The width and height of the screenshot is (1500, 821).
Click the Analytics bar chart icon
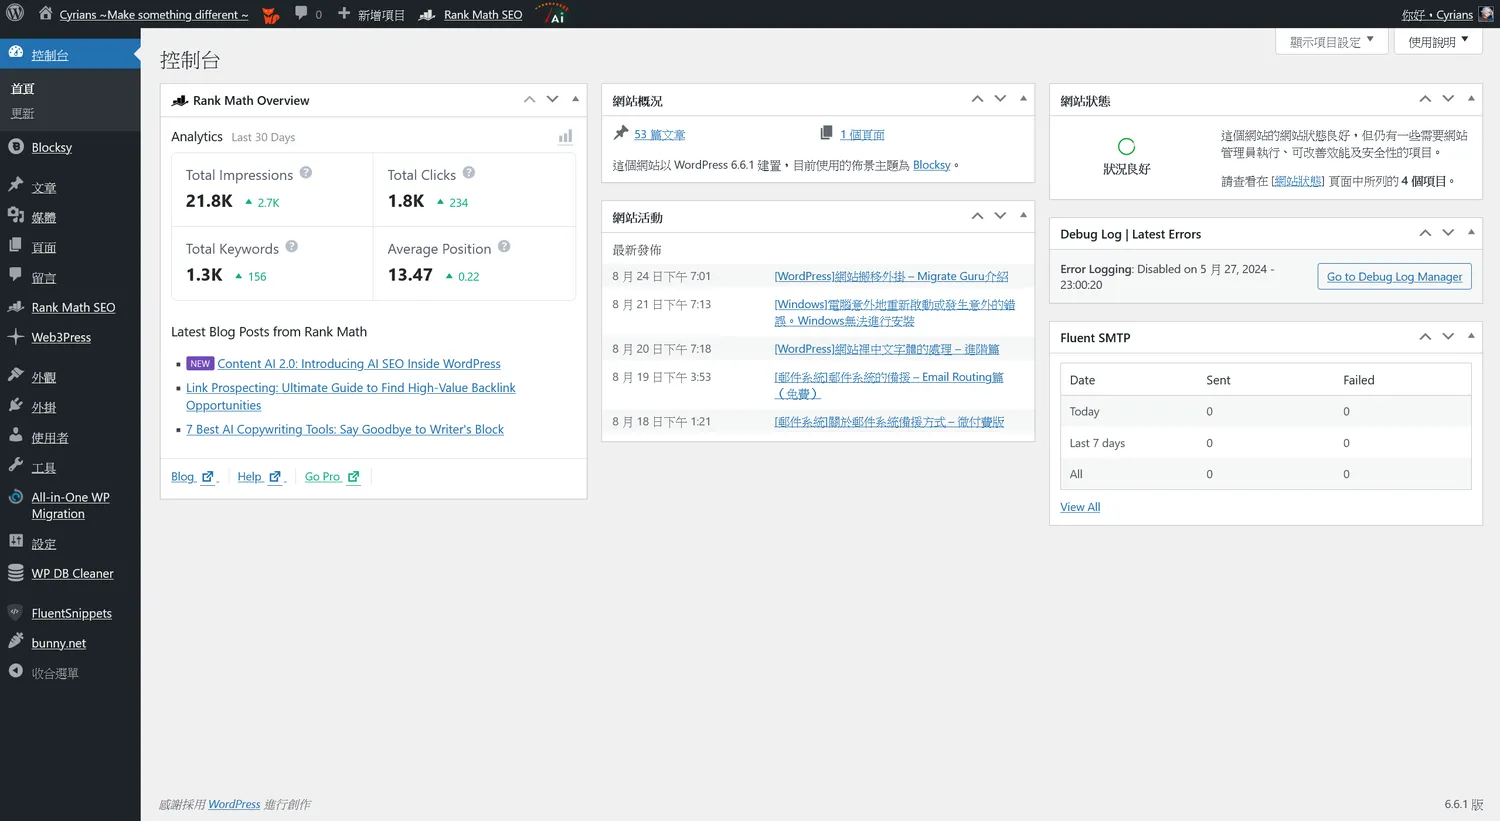tap(565, 137)
